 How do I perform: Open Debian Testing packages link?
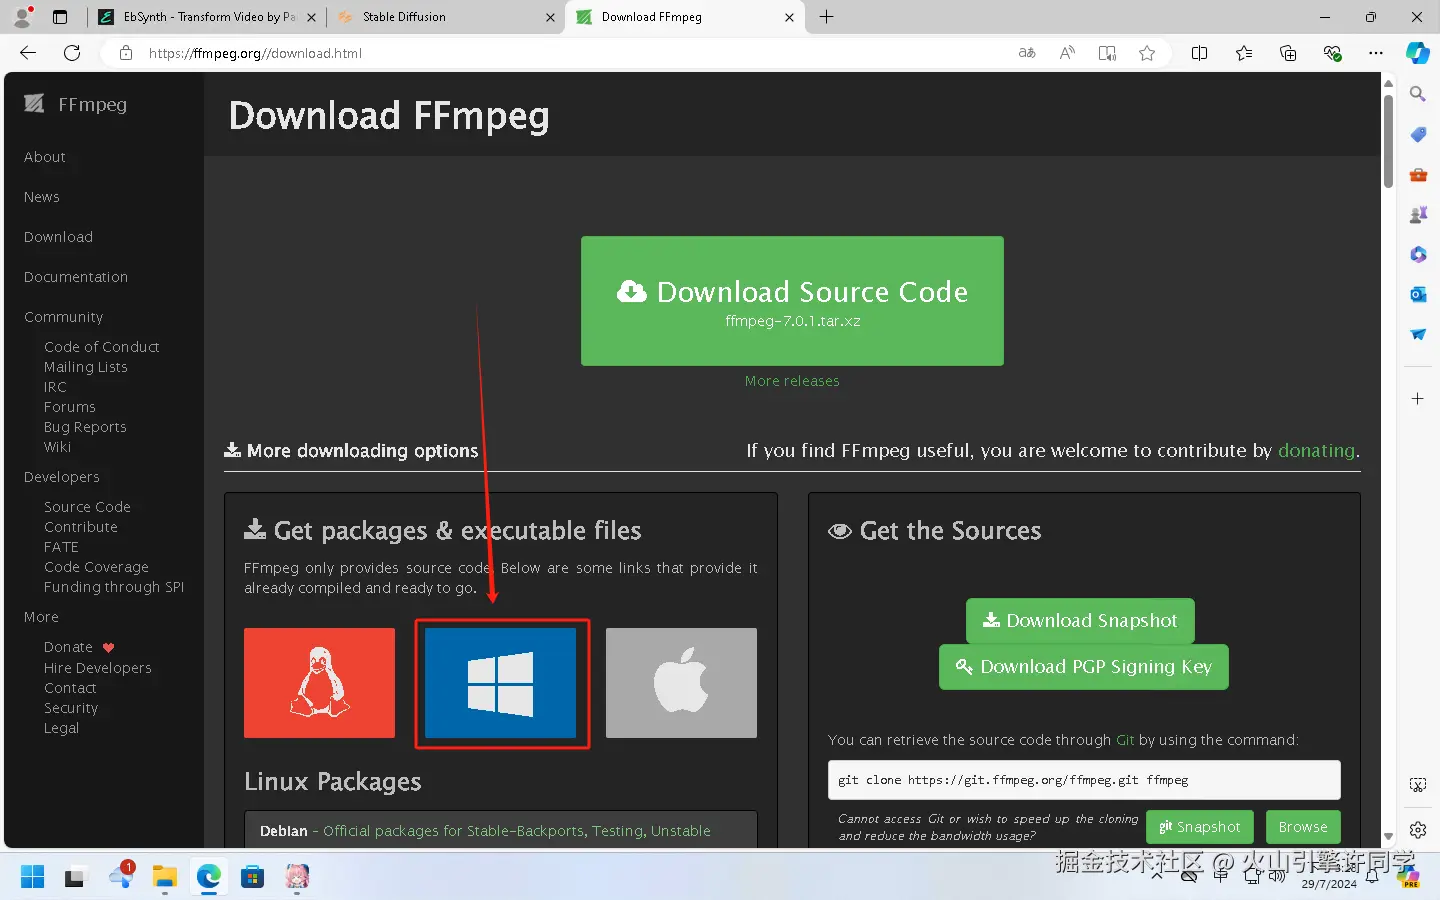tap(617, 831)
